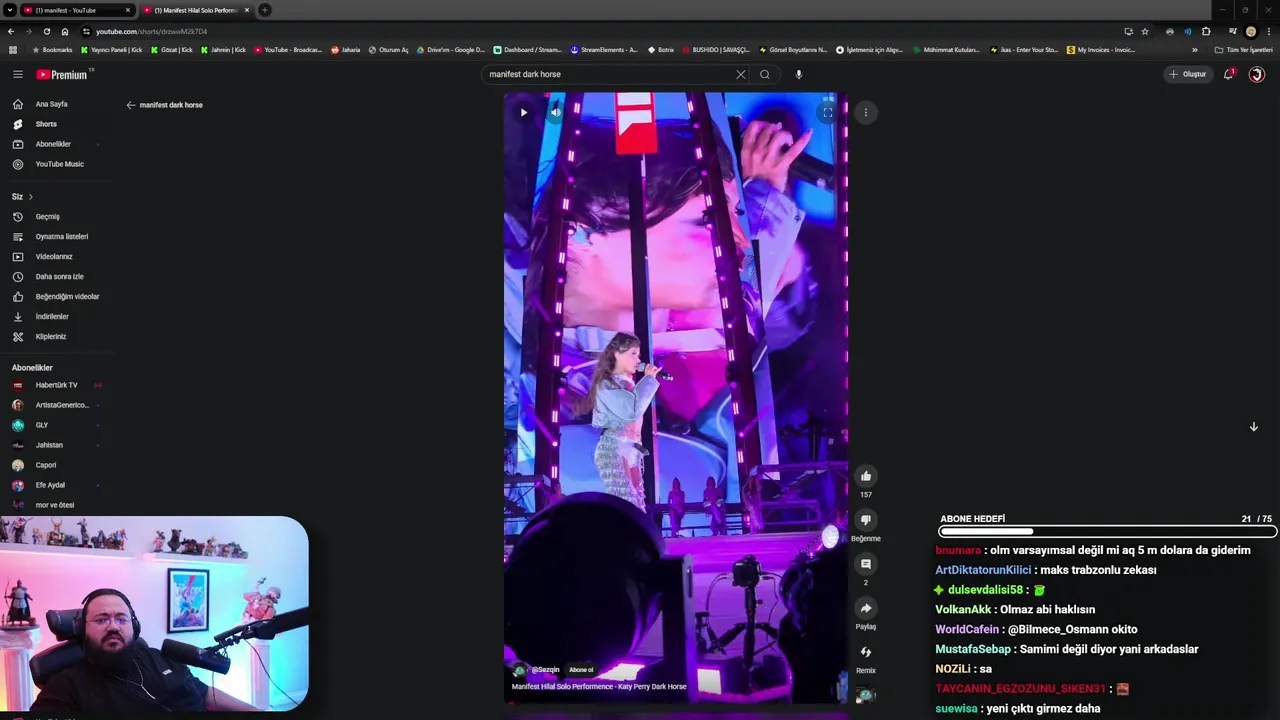Click the YouTube Premium logo
Viewport: 1280px width, 720px height.
[63, 74]
